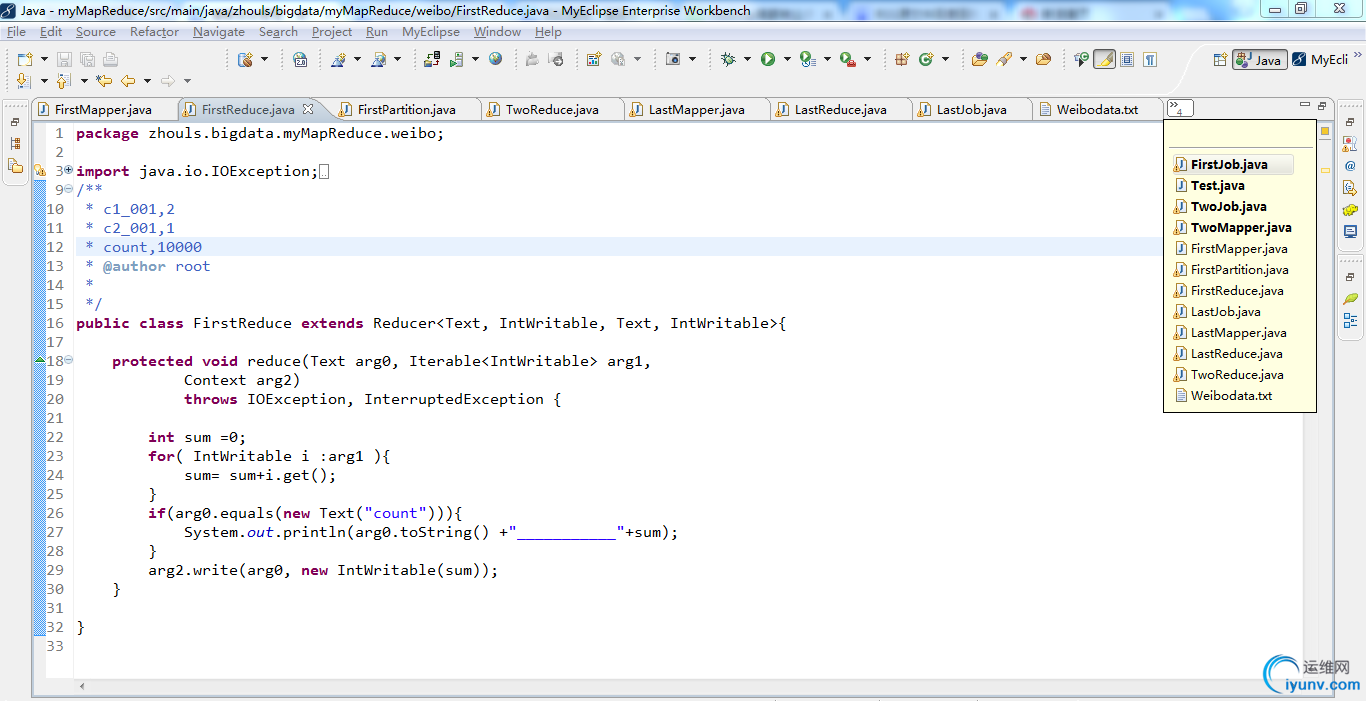The height and width of the screenshot is (701, 1366).
Task: Click the Previous Annotation arrow icon
Action: tap(63, 81)
